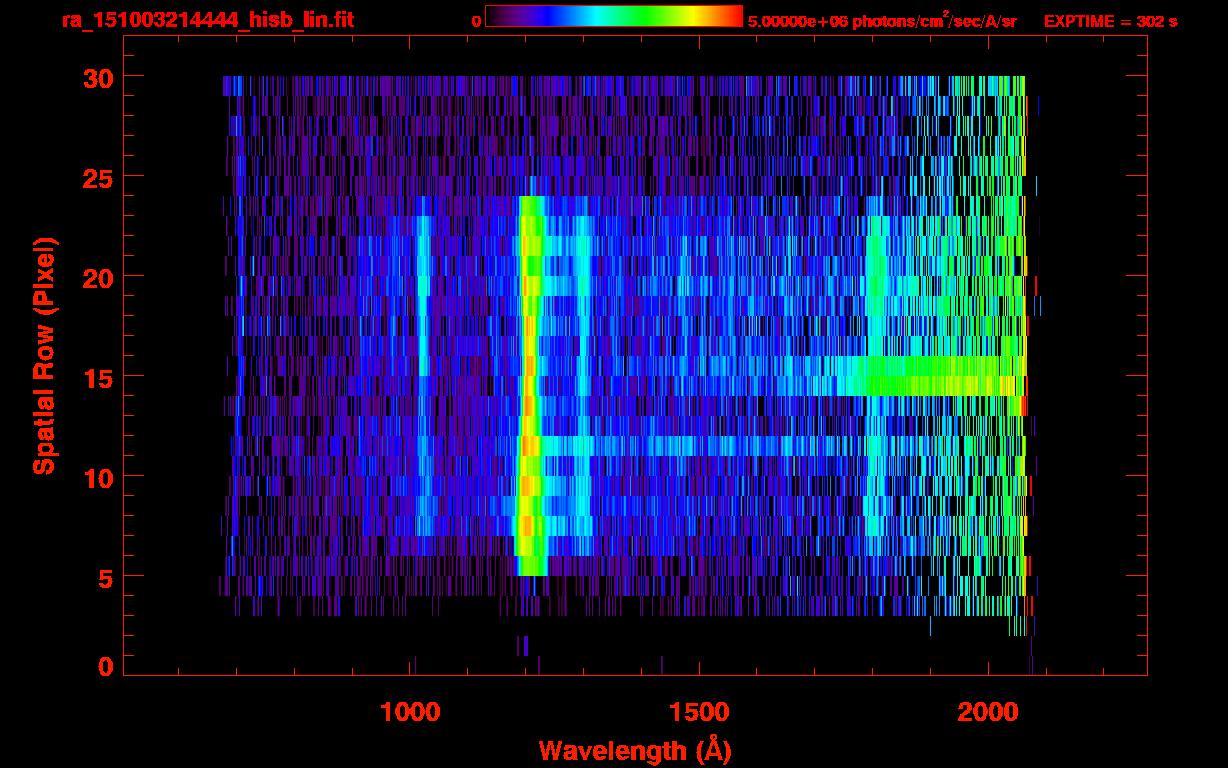
Task: Click the 1000 wavelength tick label
Action: (410, 711)
